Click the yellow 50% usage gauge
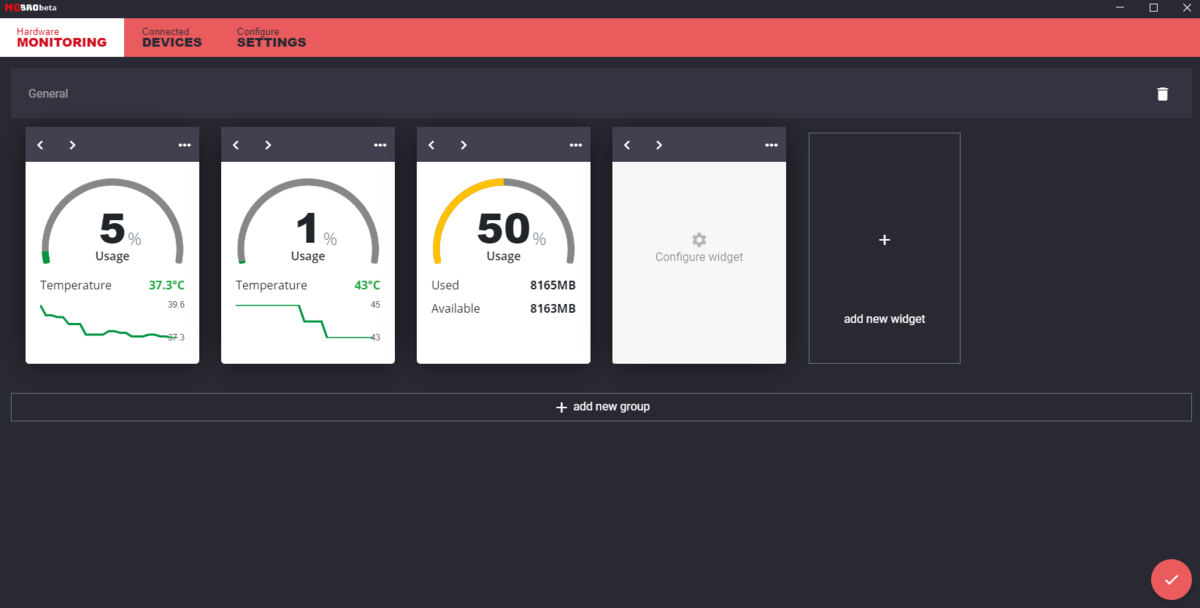Image resolution: width=1200 pixels, height=608 pixels. 504,221
